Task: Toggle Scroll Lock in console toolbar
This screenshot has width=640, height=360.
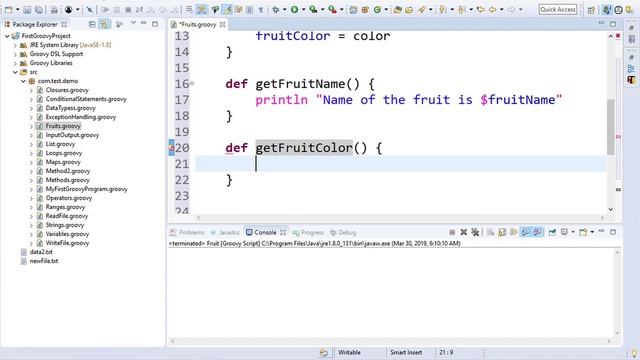Action: [502, 232]
